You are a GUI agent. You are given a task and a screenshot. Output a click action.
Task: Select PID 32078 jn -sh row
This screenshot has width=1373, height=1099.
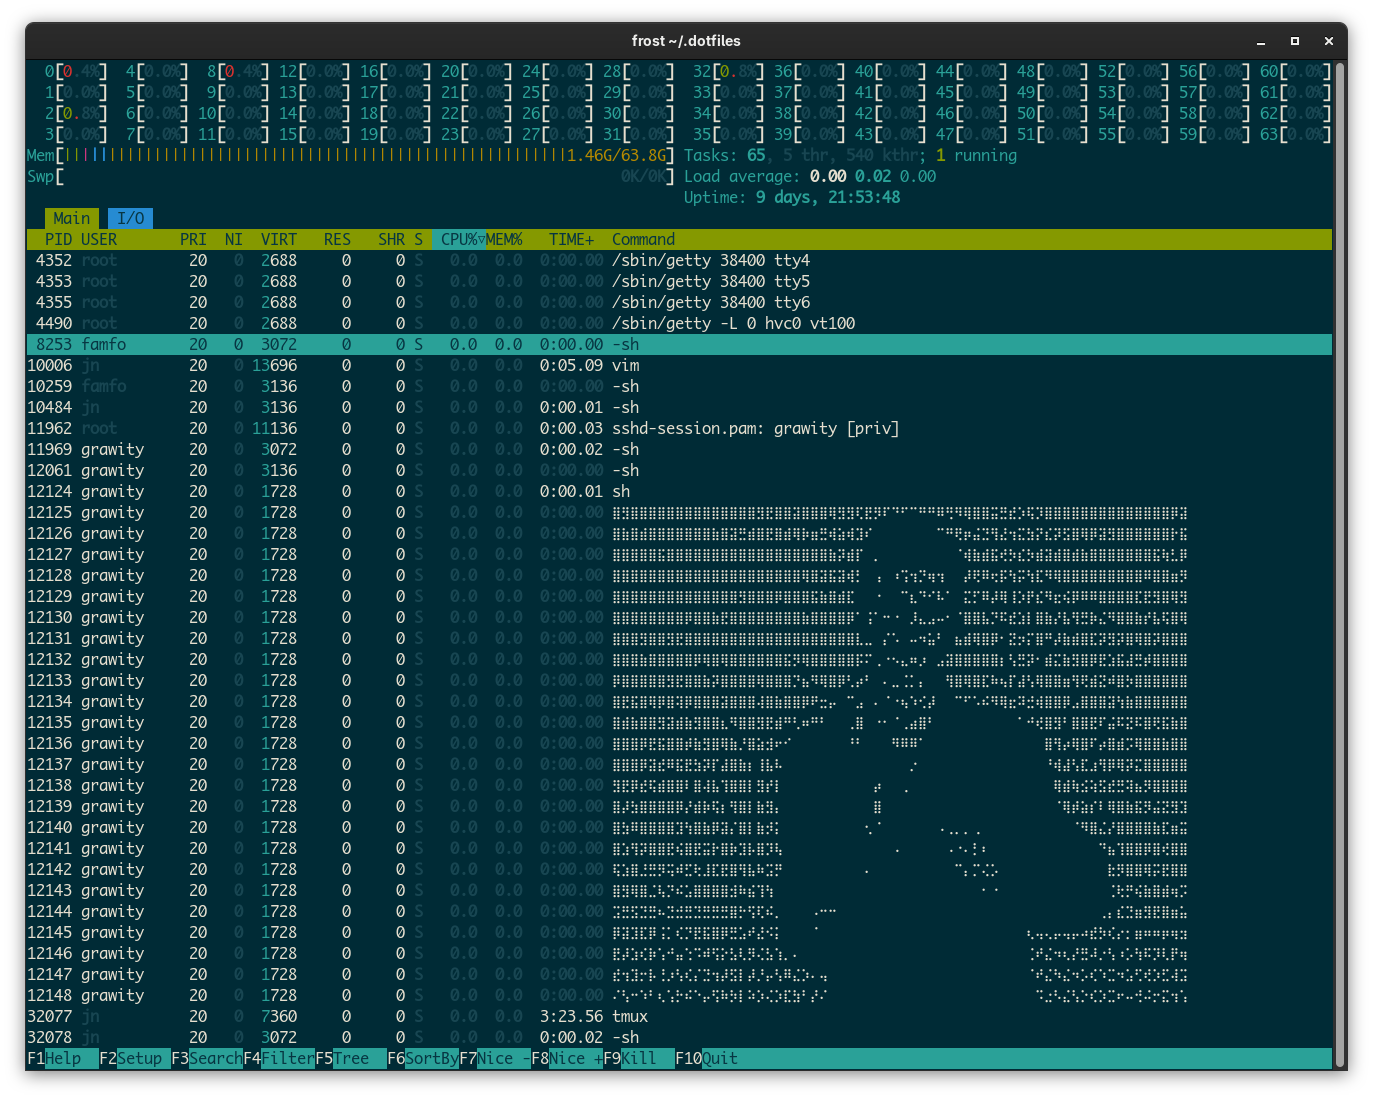click(679, 1038)
